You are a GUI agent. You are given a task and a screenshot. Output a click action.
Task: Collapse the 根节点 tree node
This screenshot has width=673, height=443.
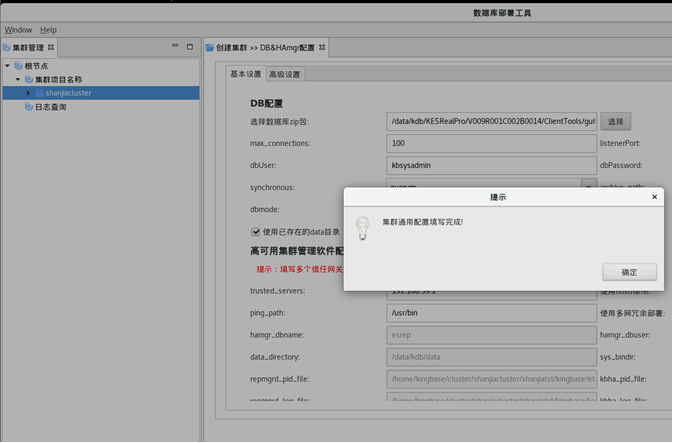pyautogui.click(x=8, y=66)
